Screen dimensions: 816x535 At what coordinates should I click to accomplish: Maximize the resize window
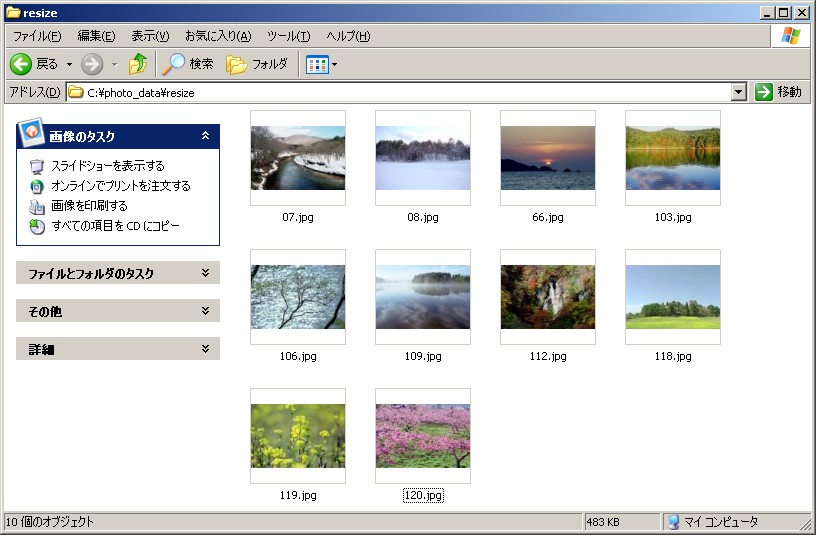point(784,12)
